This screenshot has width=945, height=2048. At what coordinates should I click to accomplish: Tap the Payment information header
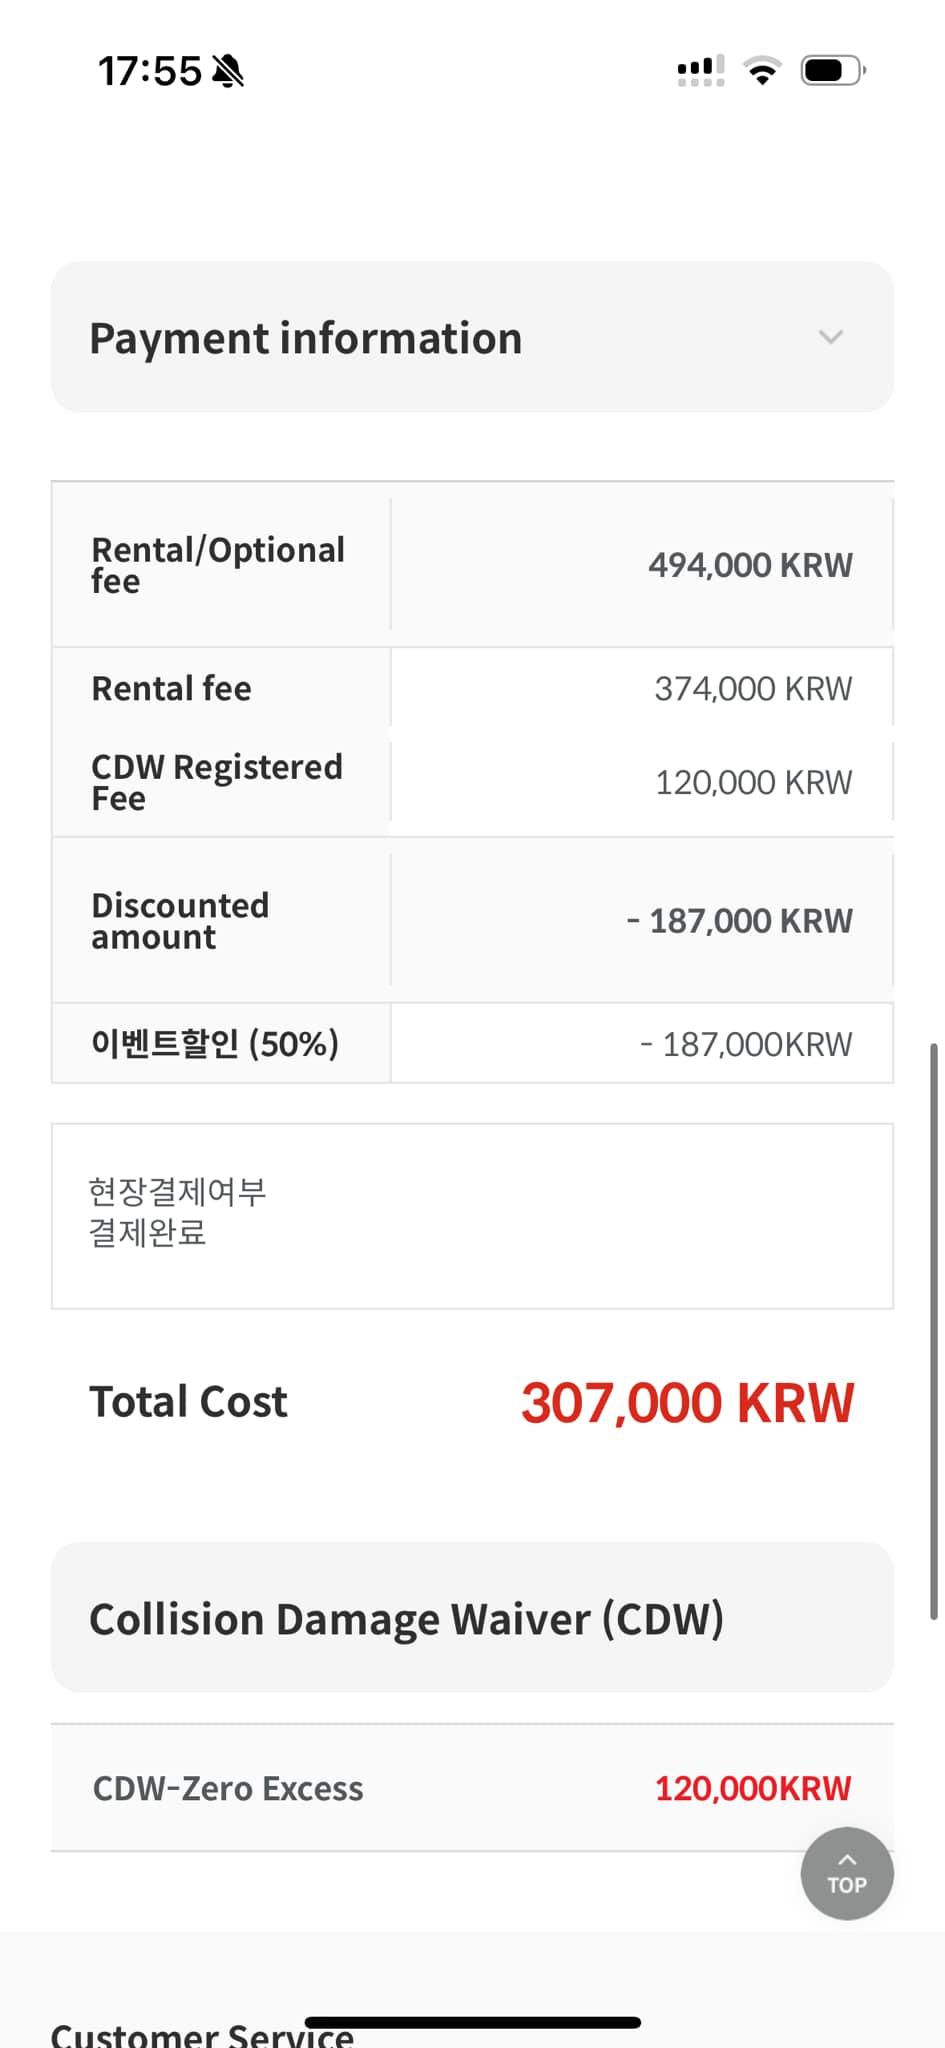(x=305, y=338)
